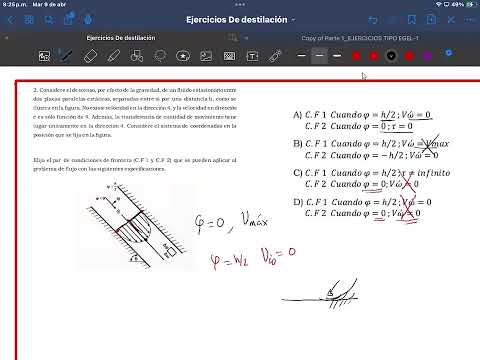Tap answer option C) text line

[x=372, y=178]
